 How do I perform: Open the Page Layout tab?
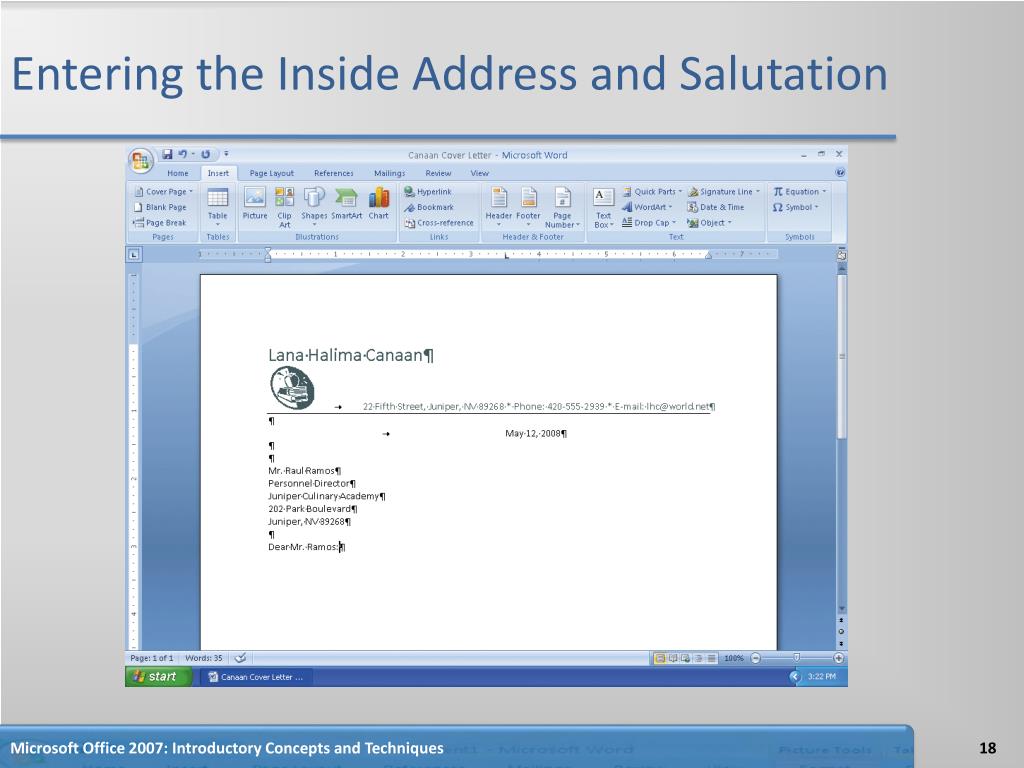pos(272,173)
